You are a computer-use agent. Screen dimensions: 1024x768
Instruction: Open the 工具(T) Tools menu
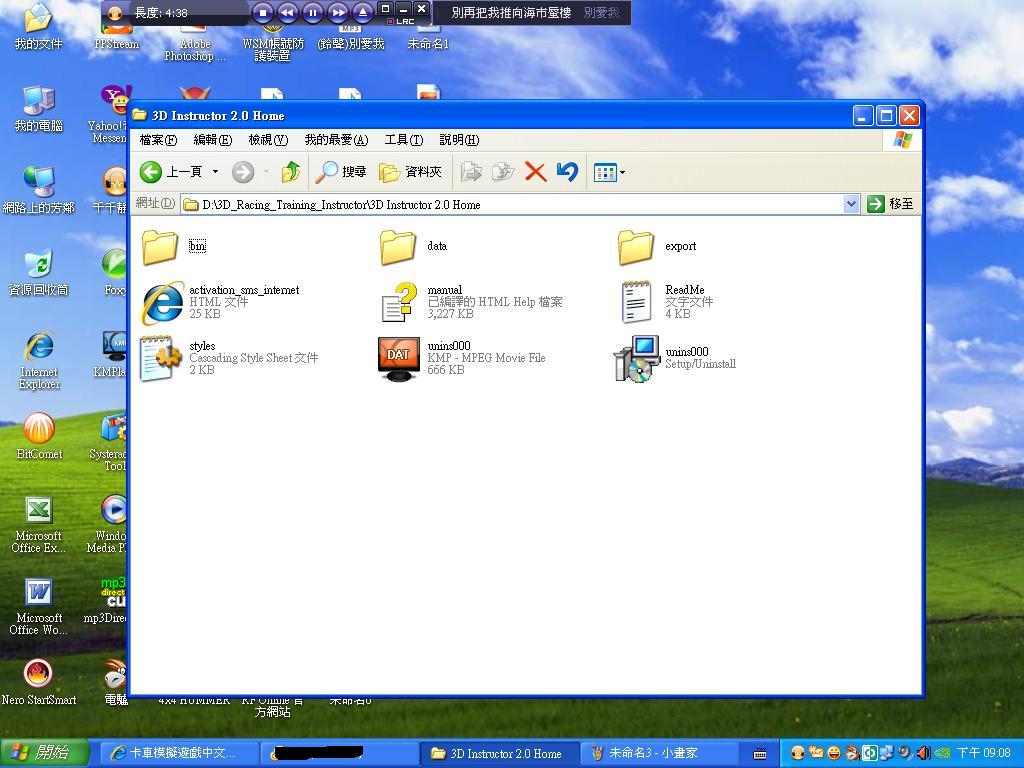403,140
